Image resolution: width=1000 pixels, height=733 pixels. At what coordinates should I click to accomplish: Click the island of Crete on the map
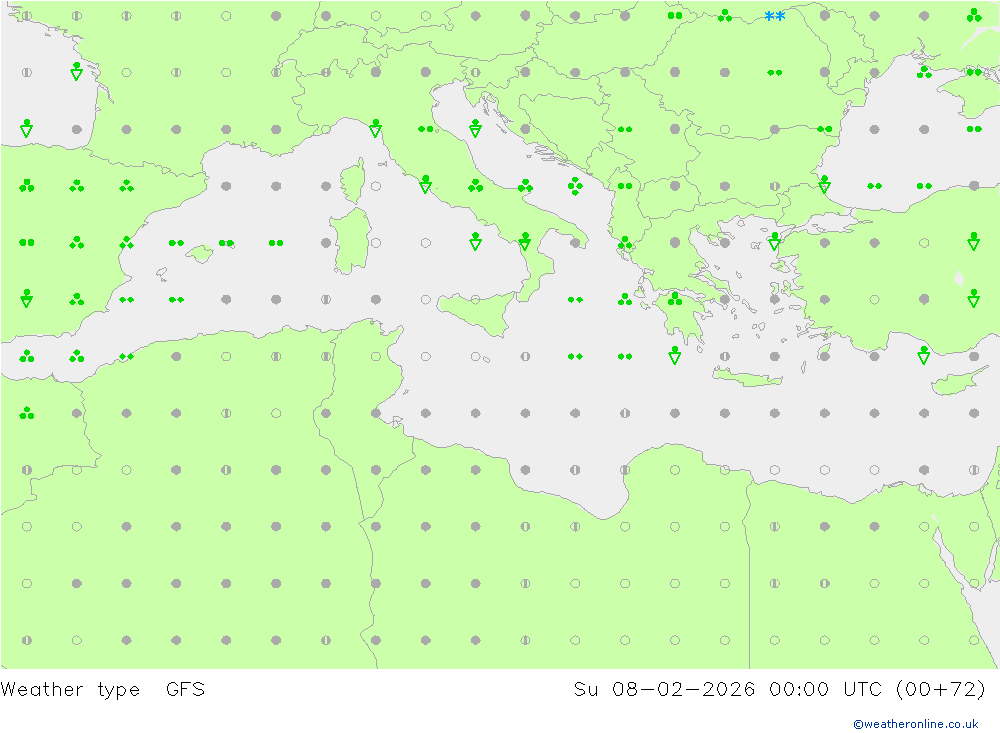pyautogui.click(x=747, y=378)
